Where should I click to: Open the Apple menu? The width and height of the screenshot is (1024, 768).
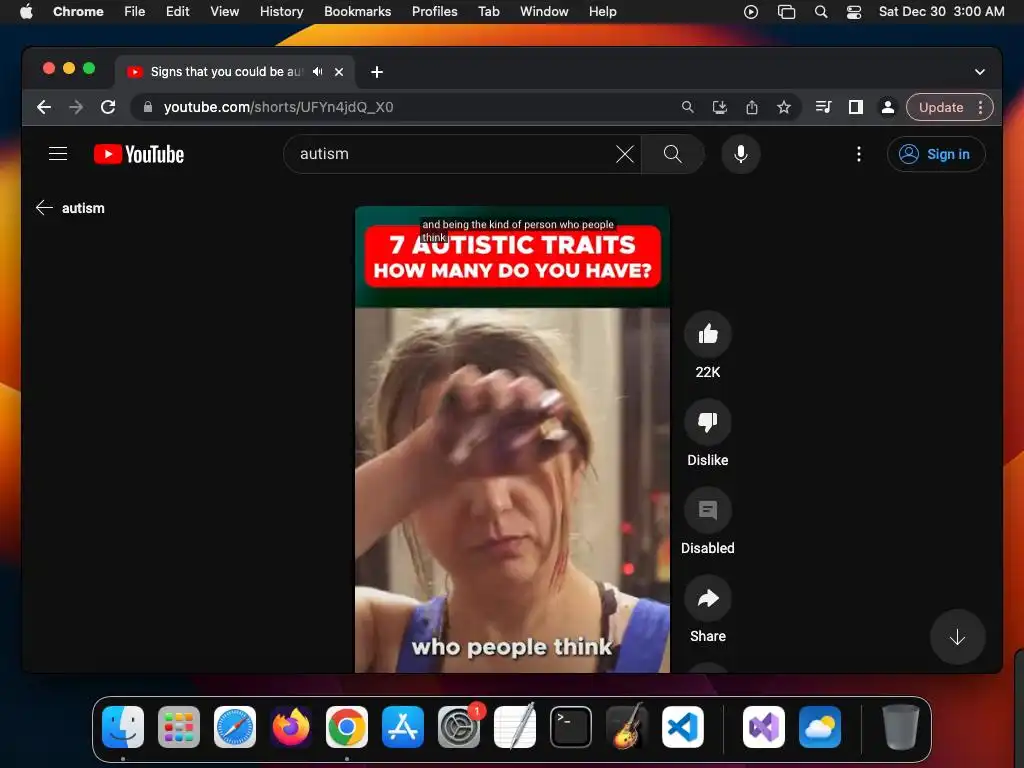pyautogui.click(x=26, y=12)
